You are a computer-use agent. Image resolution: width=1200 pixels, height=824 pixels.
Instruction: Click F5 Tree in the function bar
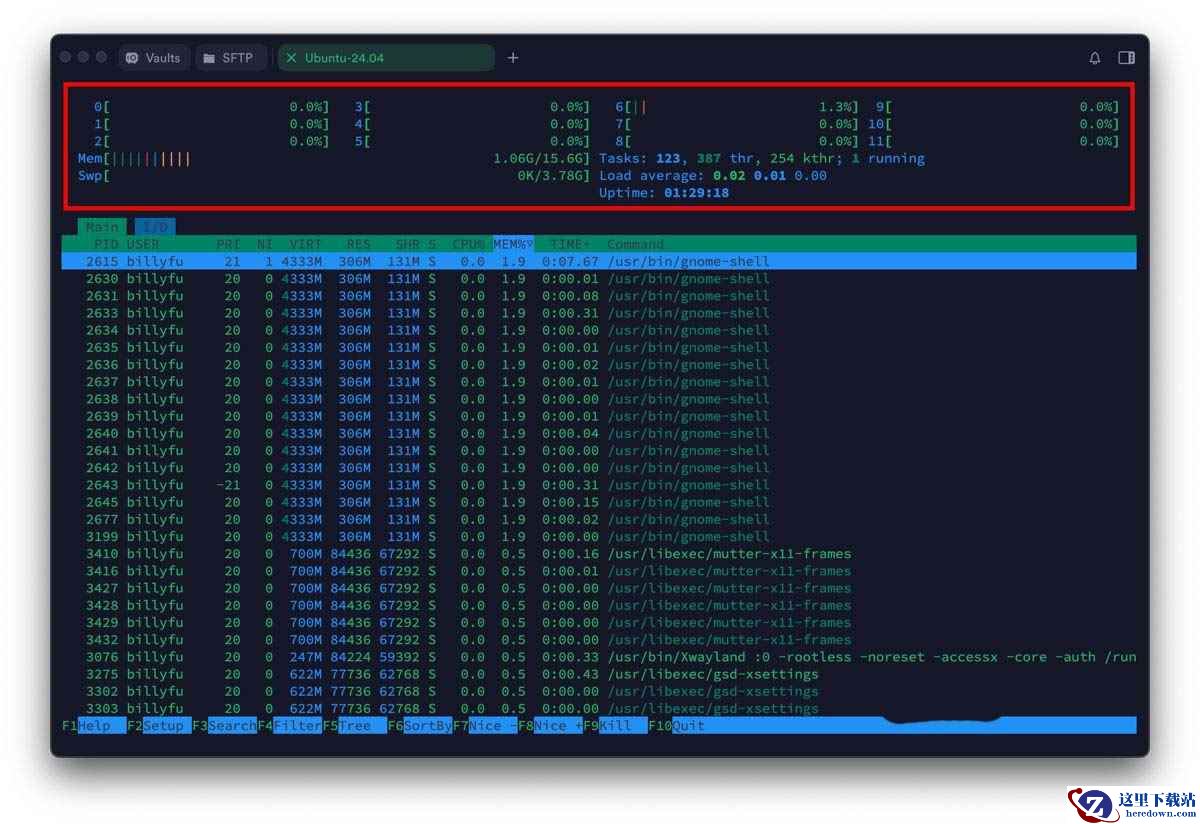tap(354, 726)
